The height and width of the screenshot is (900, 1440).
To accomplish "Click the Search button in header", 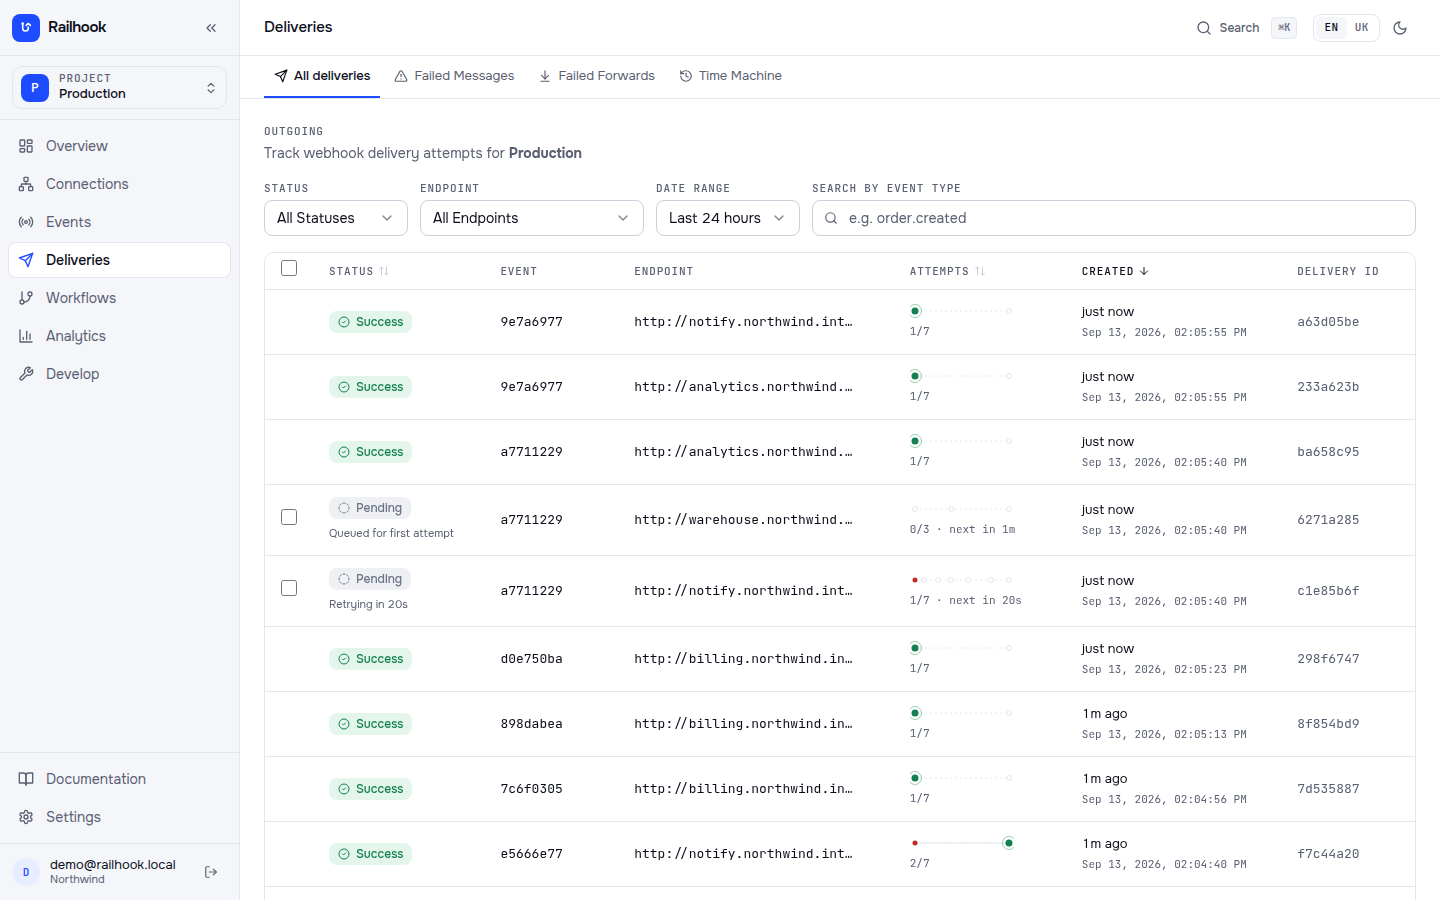I will tap(1246, 28).
